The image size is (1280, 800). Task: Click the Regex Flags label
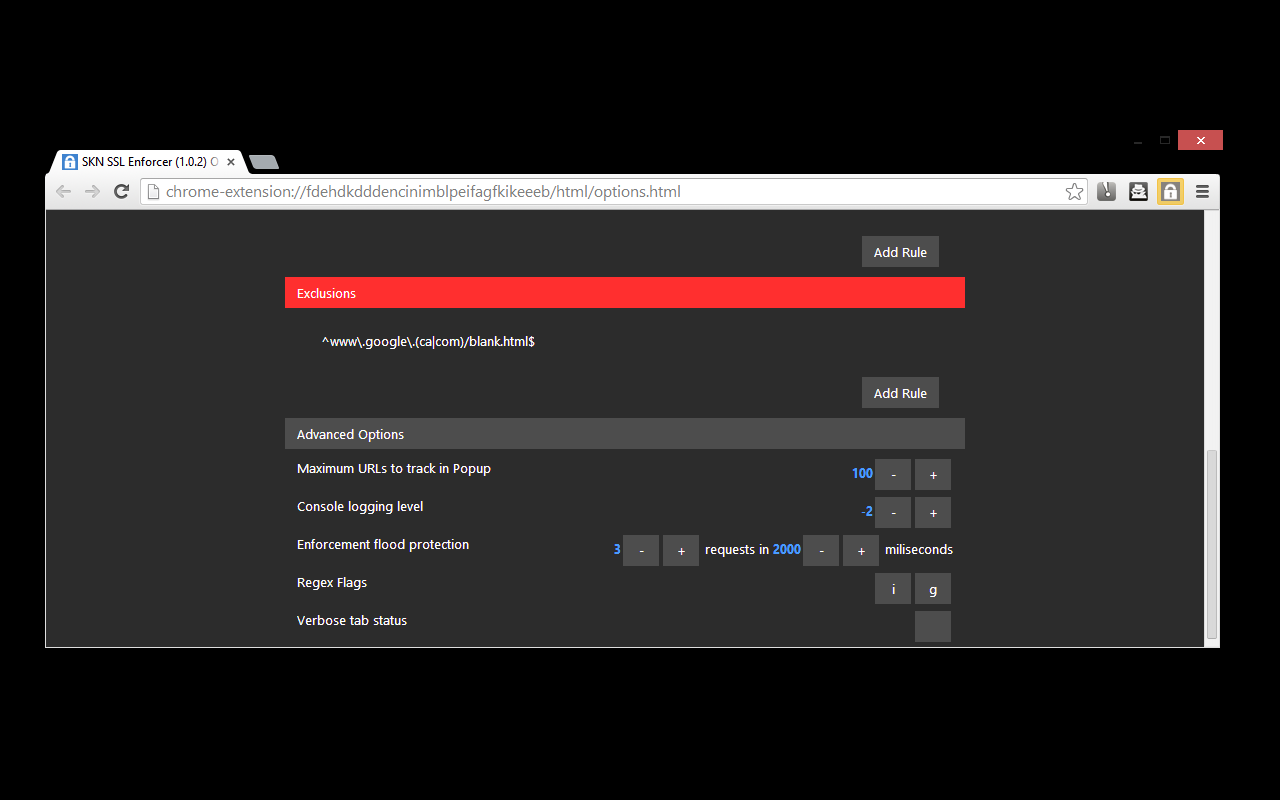click(x=332, y=583)
